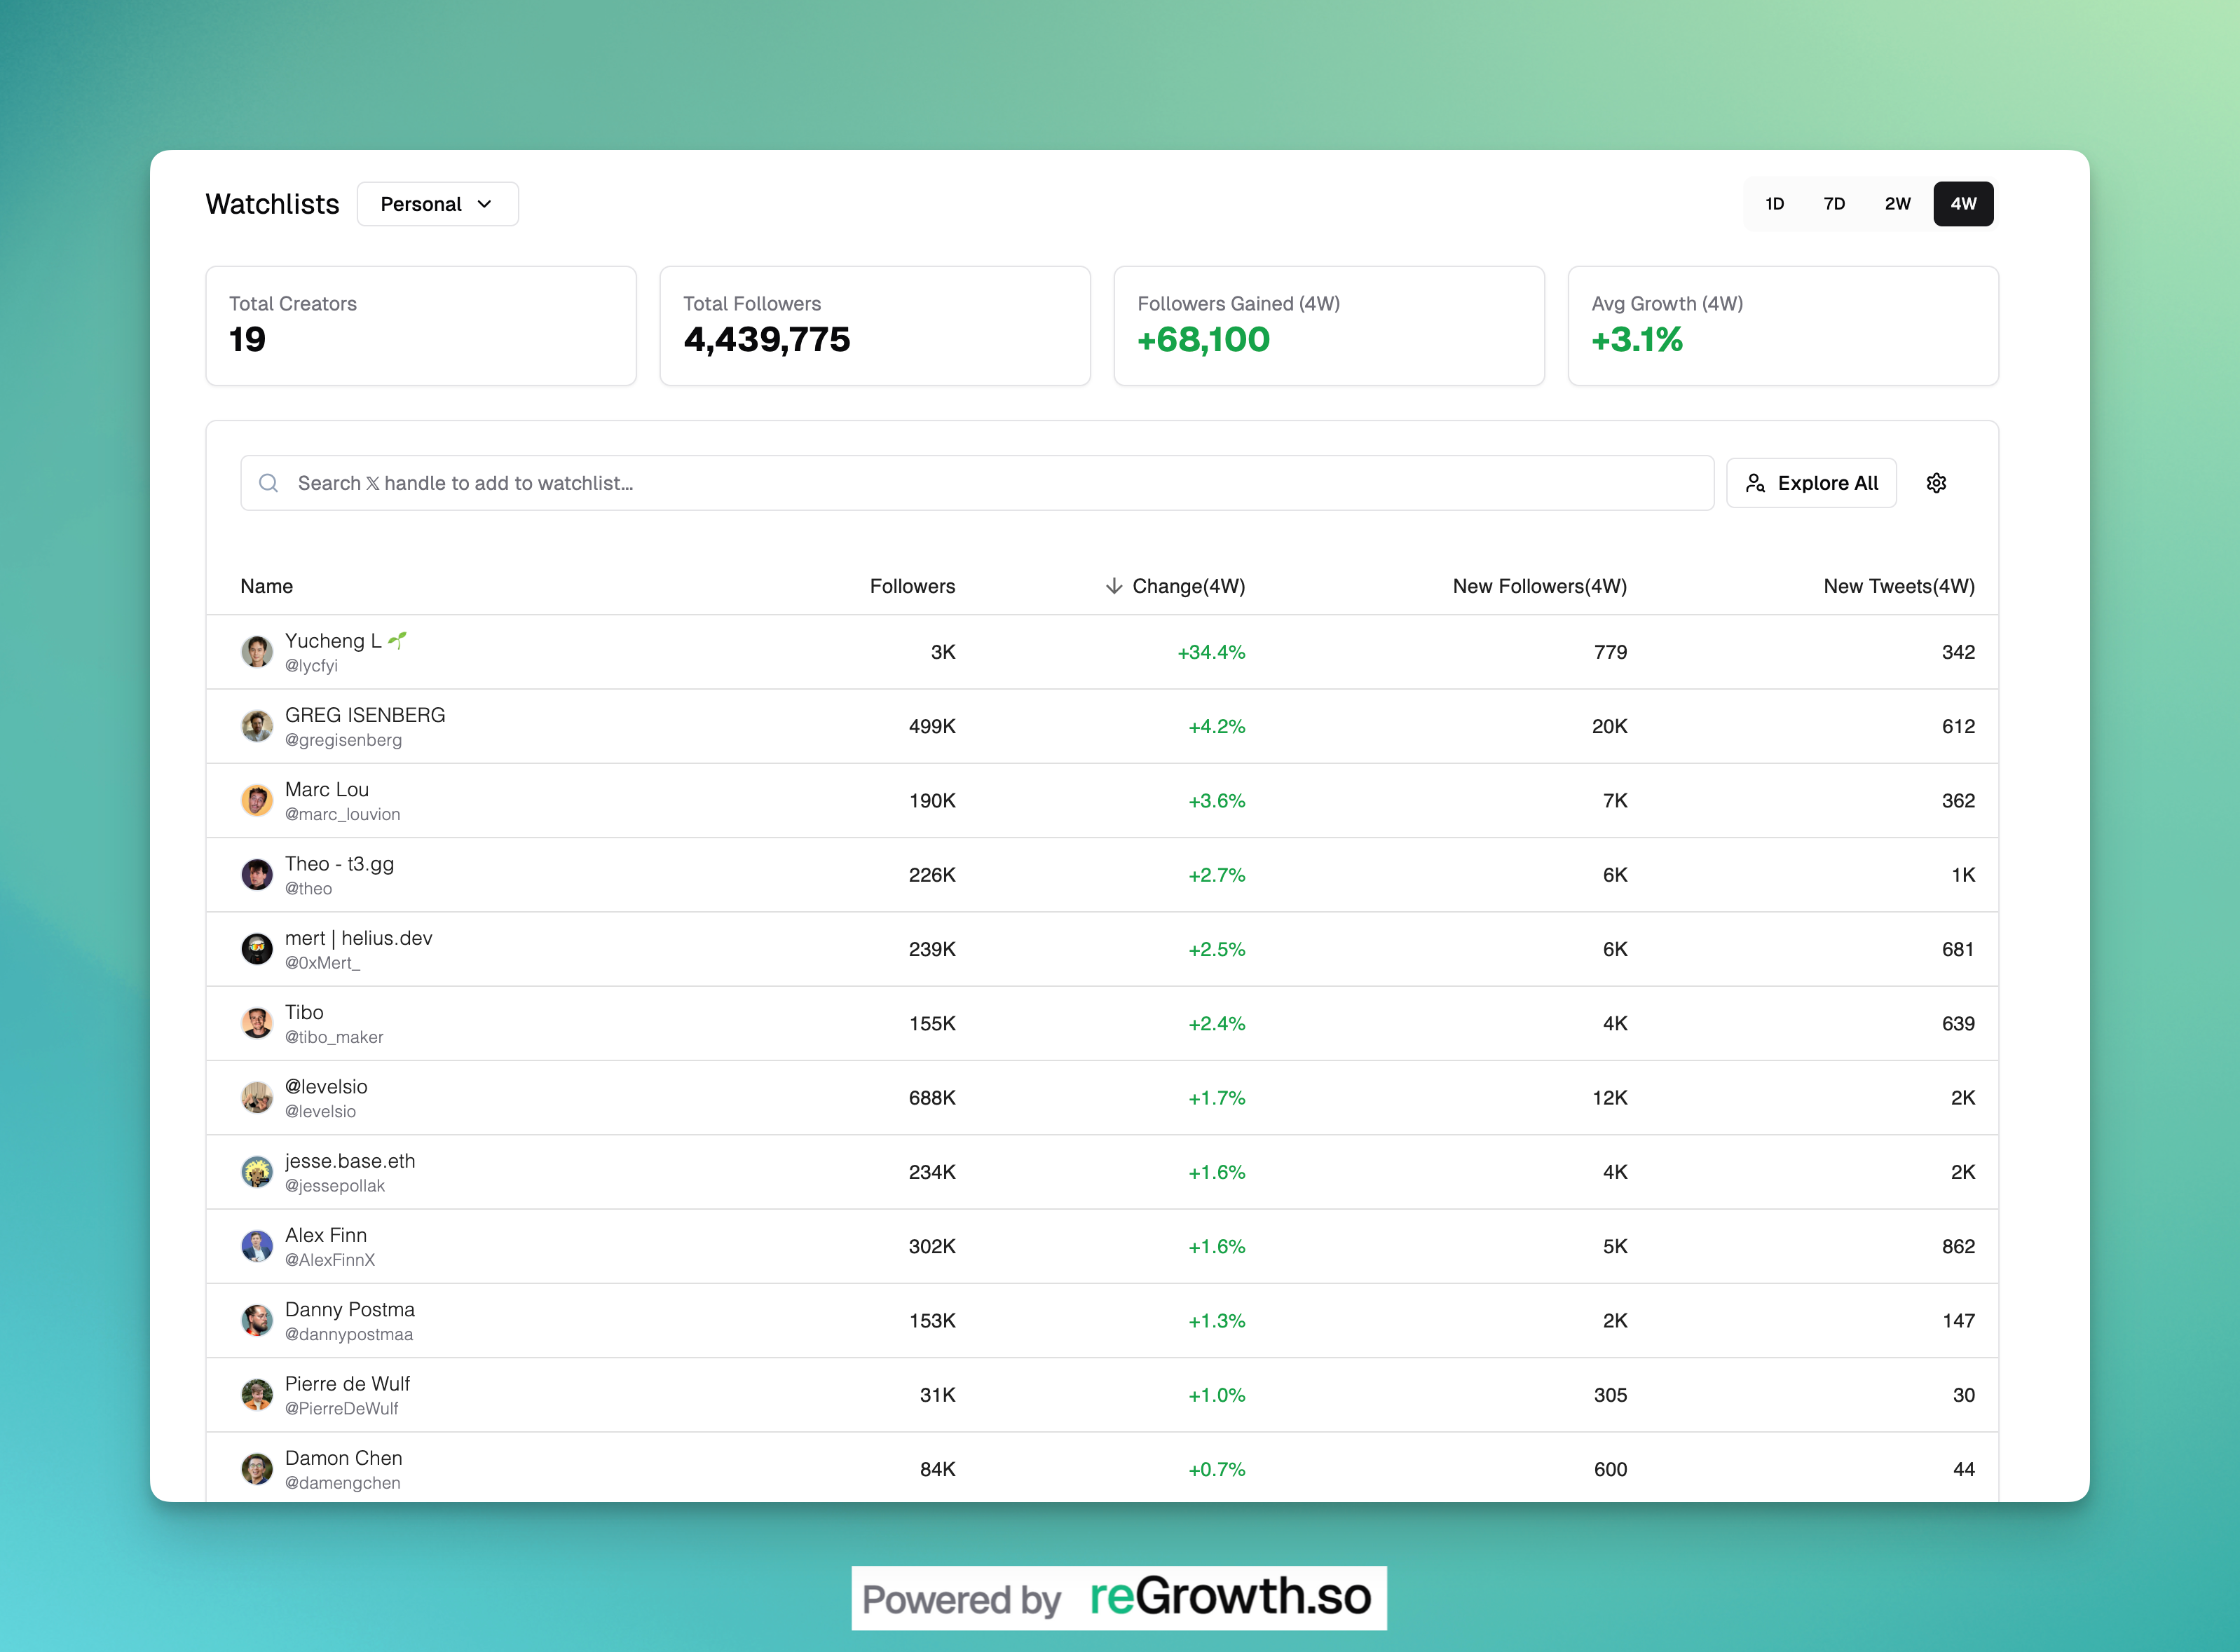Switch time range to 1D
Image resolution: width=2240 pixels, height=1652 pixels.
1774,204
